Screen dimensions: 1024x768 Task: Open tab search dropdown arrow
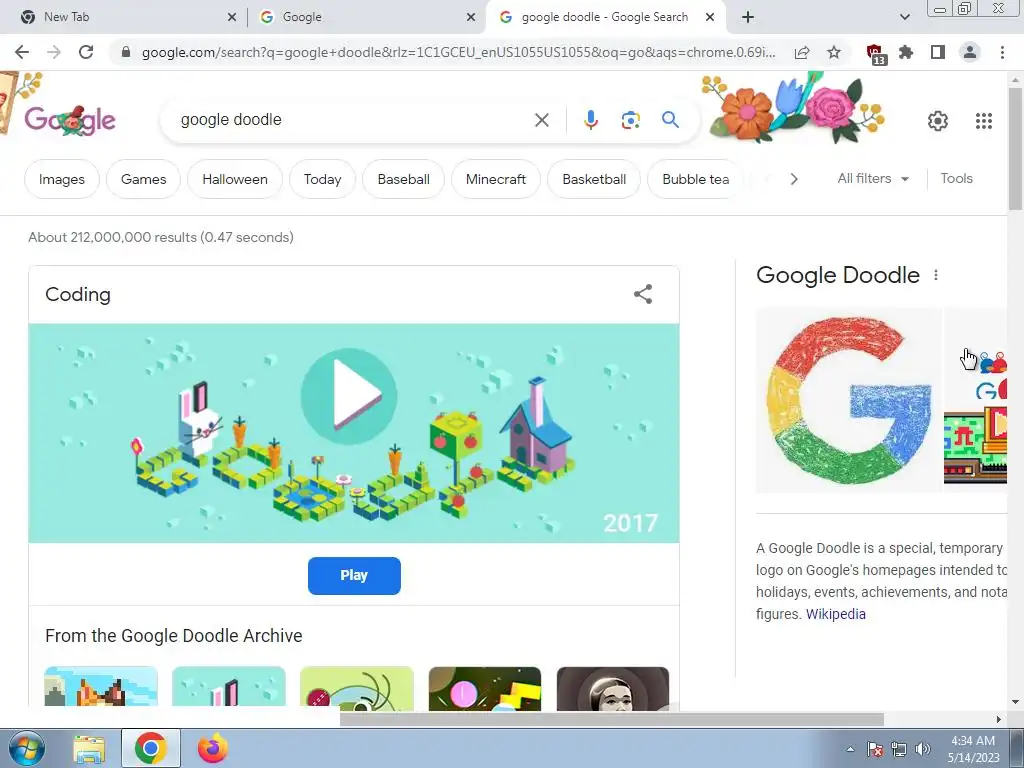click(904, 17)
